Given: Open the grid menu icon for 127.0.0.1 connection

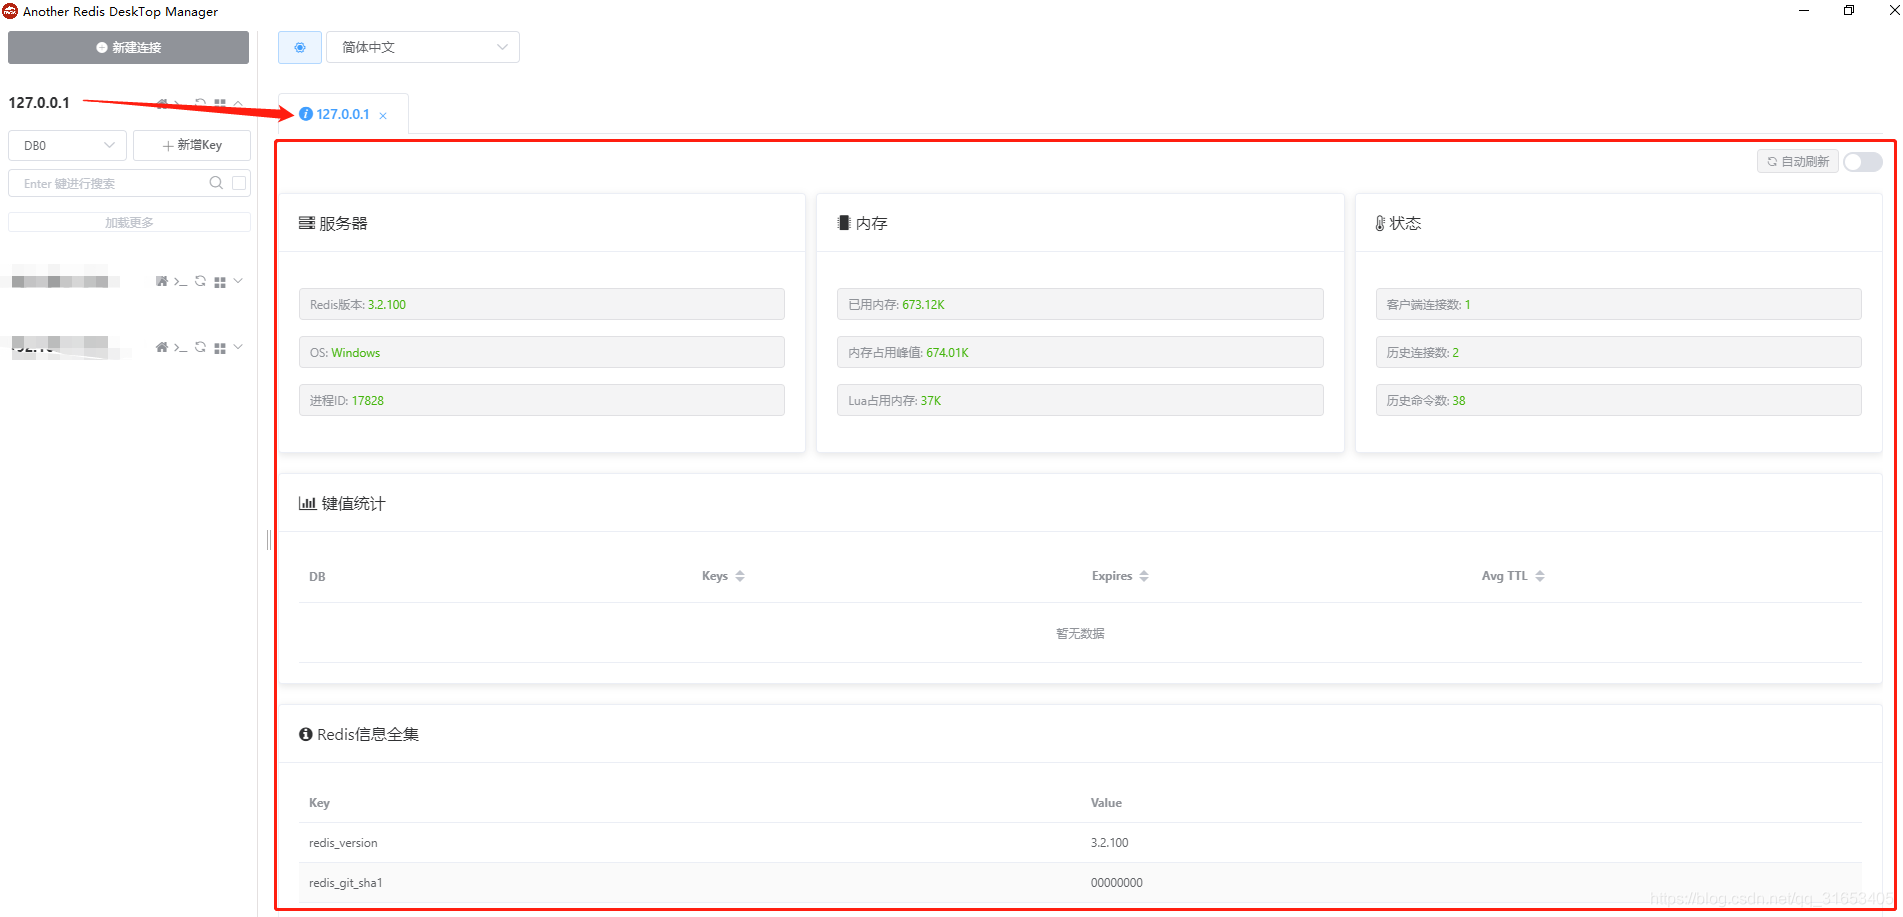Looking at the screenshot, I should point(220,103).
